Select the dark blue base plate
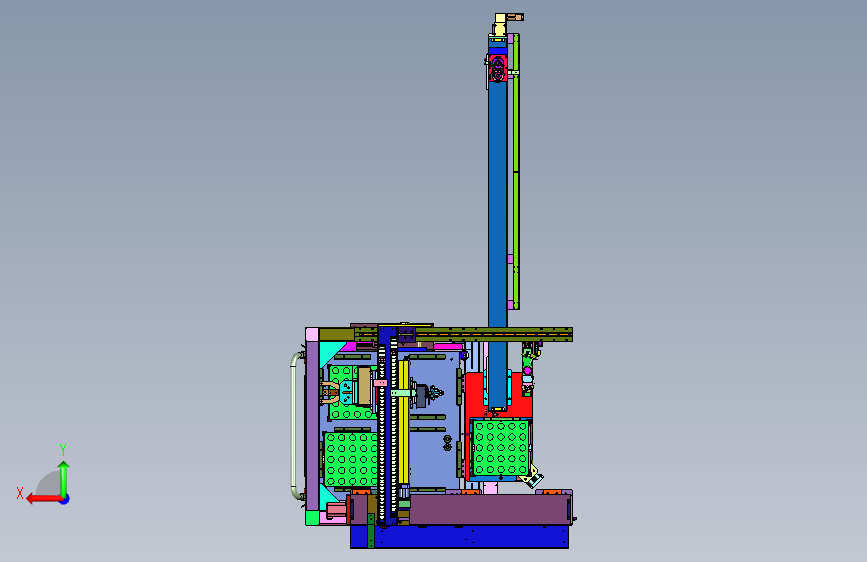Image resolution: width=867 pixels, height=562 pixels. tap(459, 537)
